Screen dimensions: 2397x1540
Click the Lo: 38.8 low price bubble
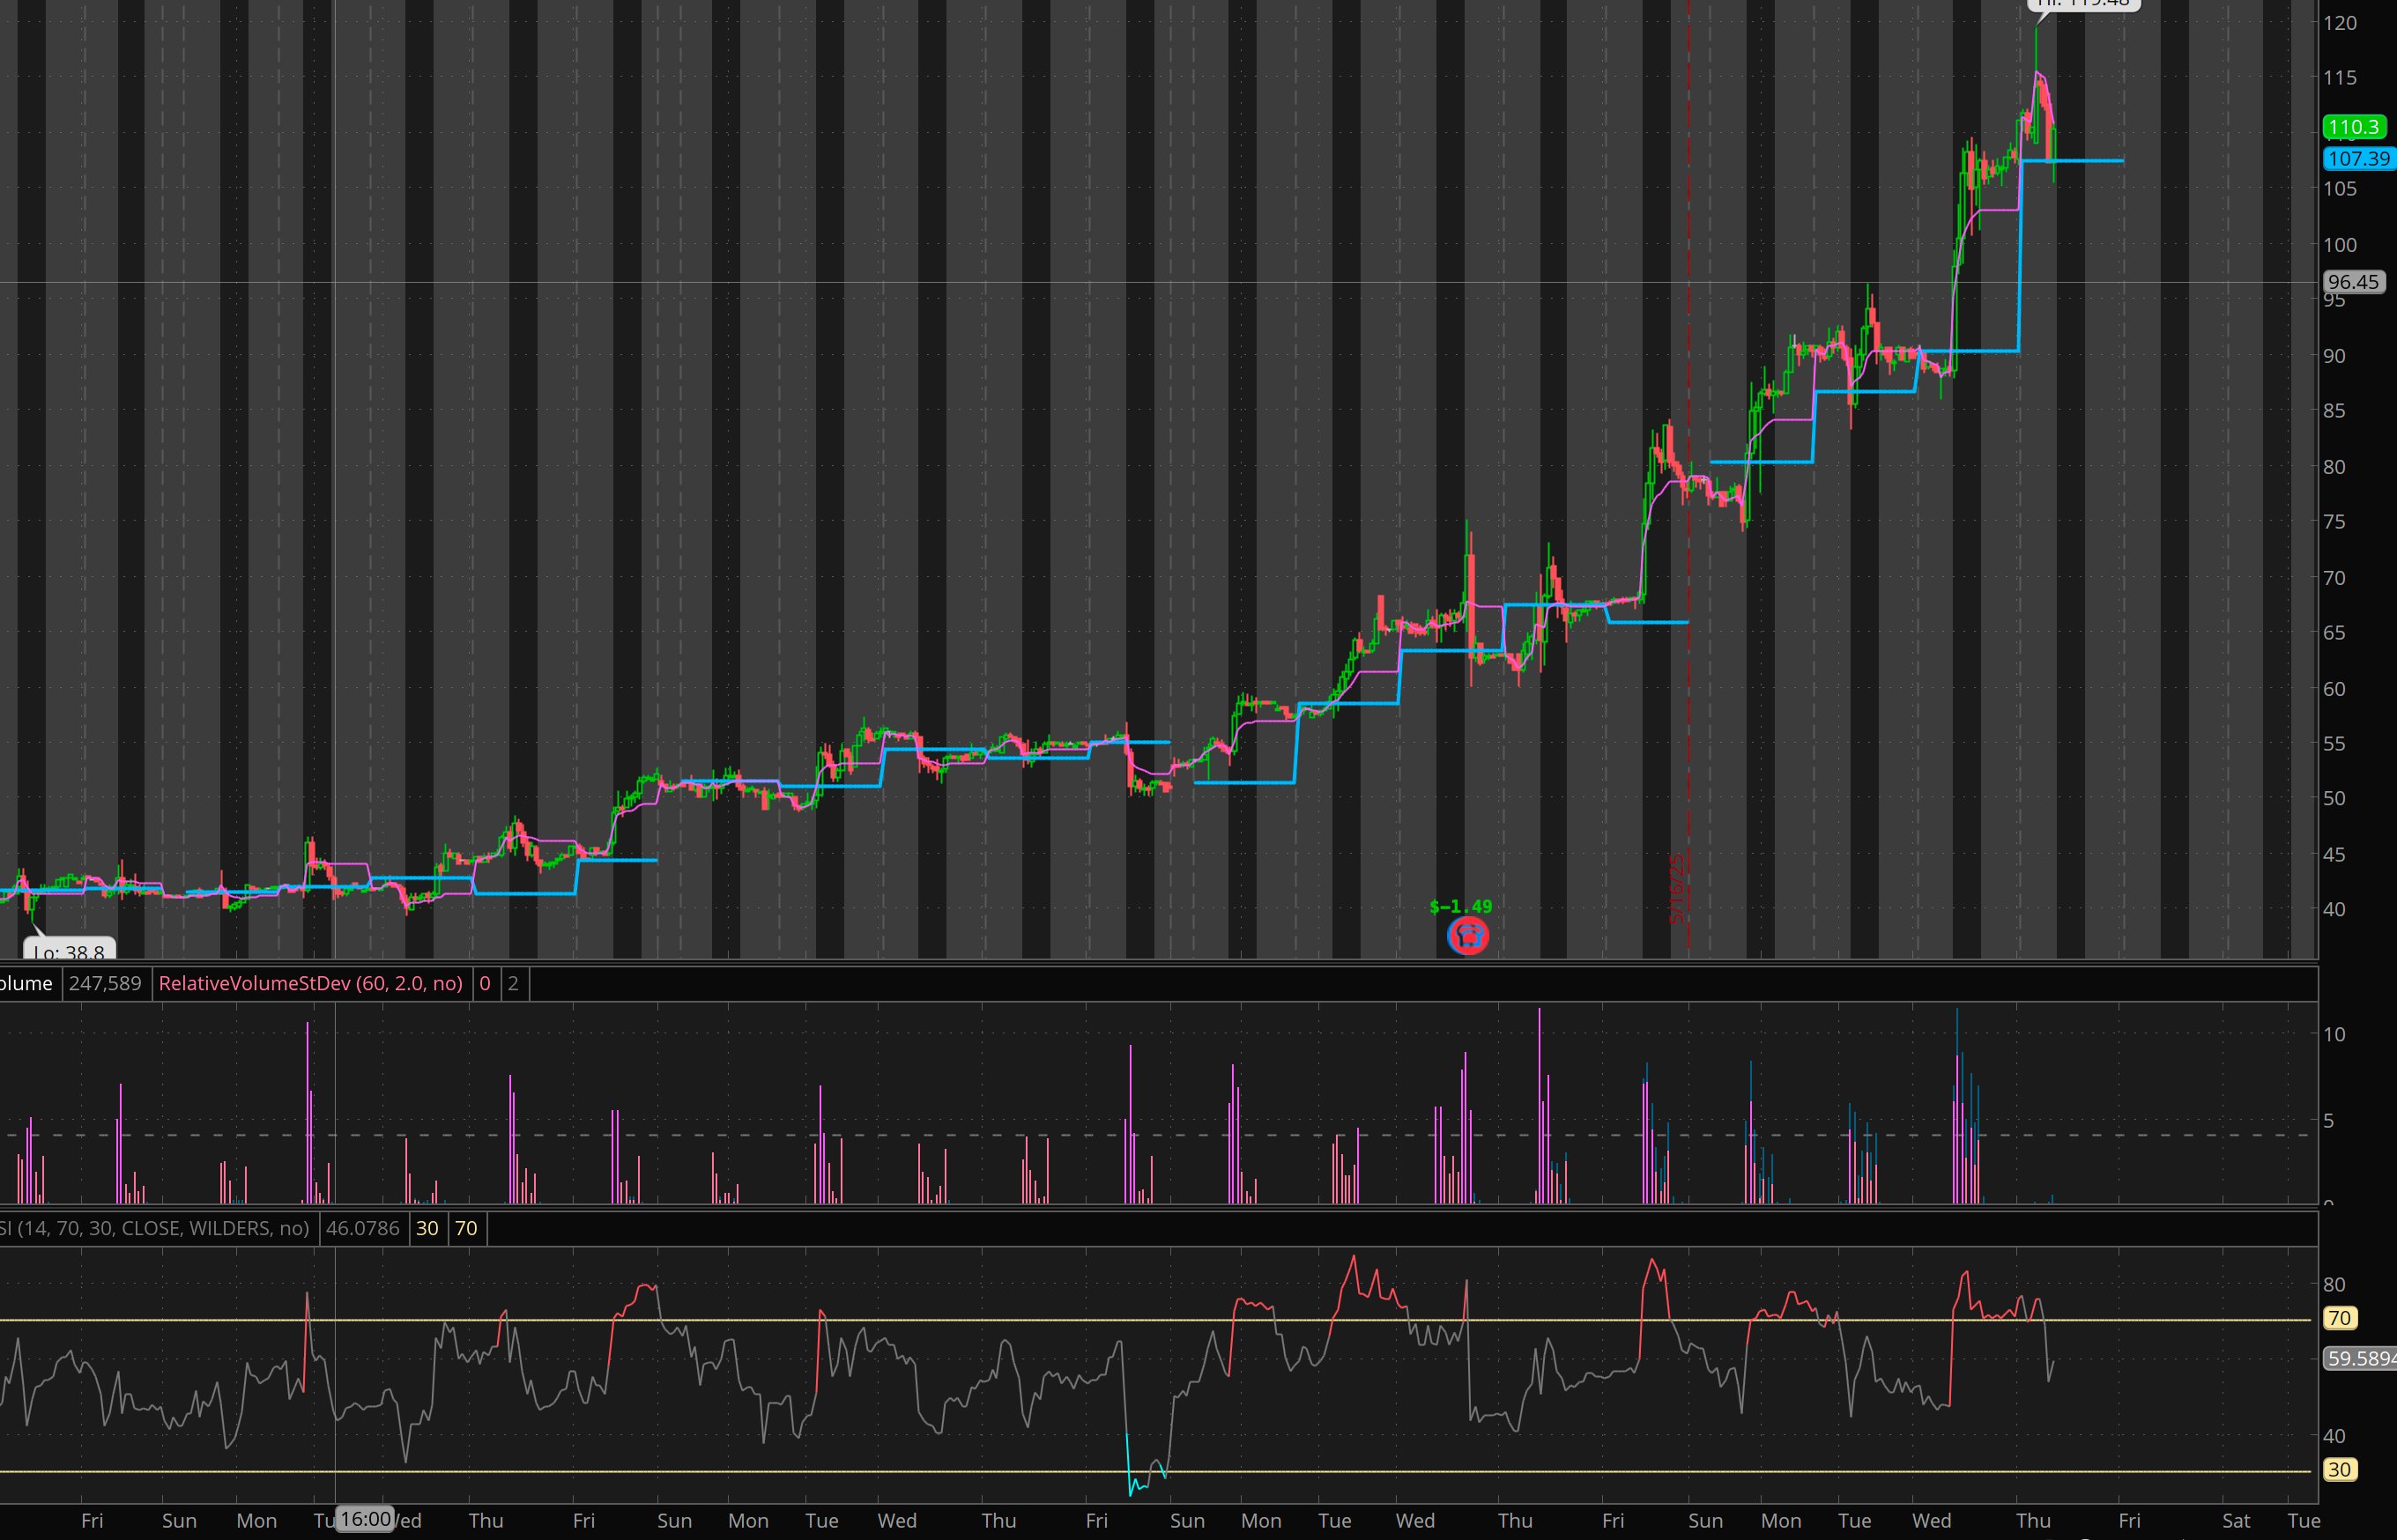pos(69,951)
